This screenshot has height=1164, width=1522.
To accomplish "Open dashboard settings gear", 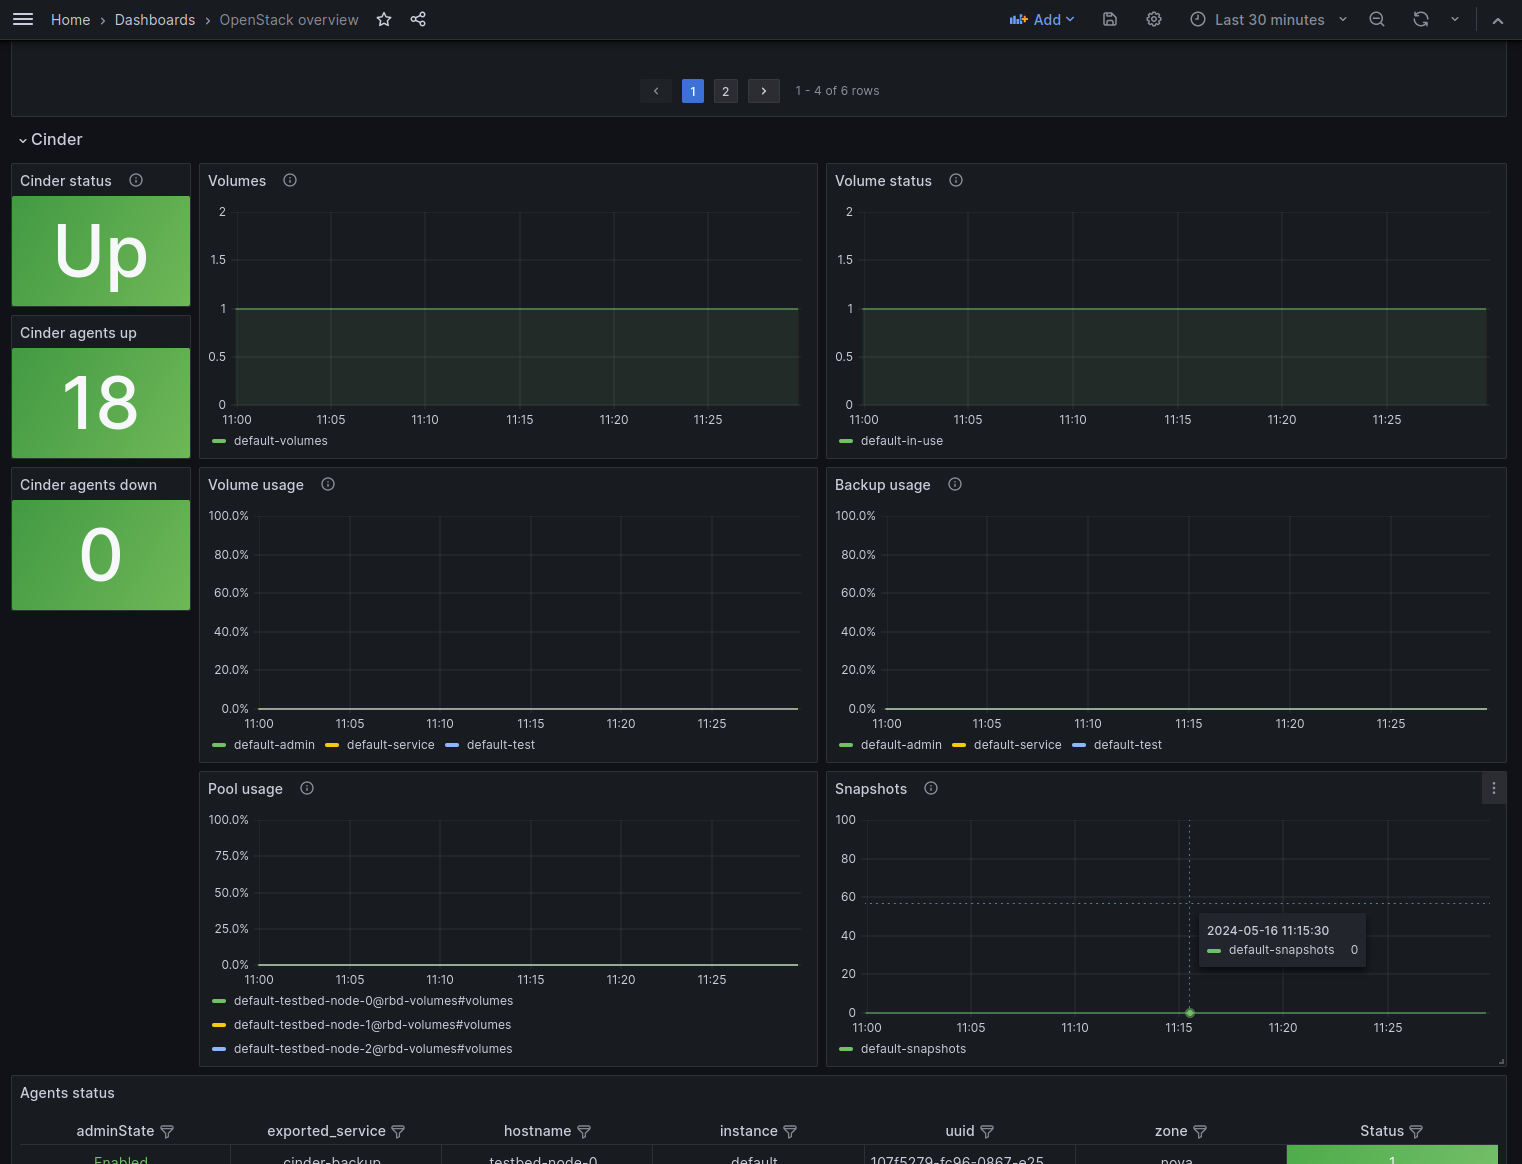I will (x=1154, y=19).
